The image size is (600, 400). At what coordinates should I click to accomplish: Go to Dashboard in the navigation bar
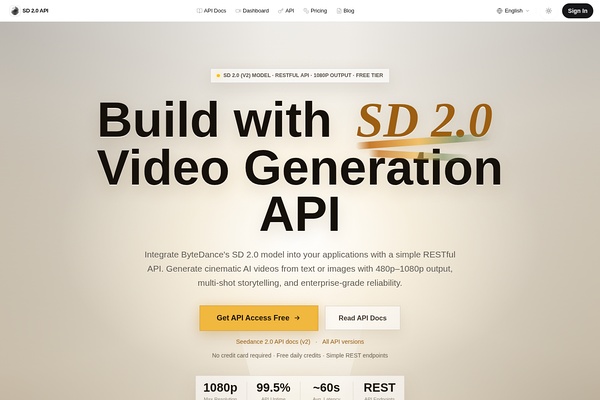[252, 11]
